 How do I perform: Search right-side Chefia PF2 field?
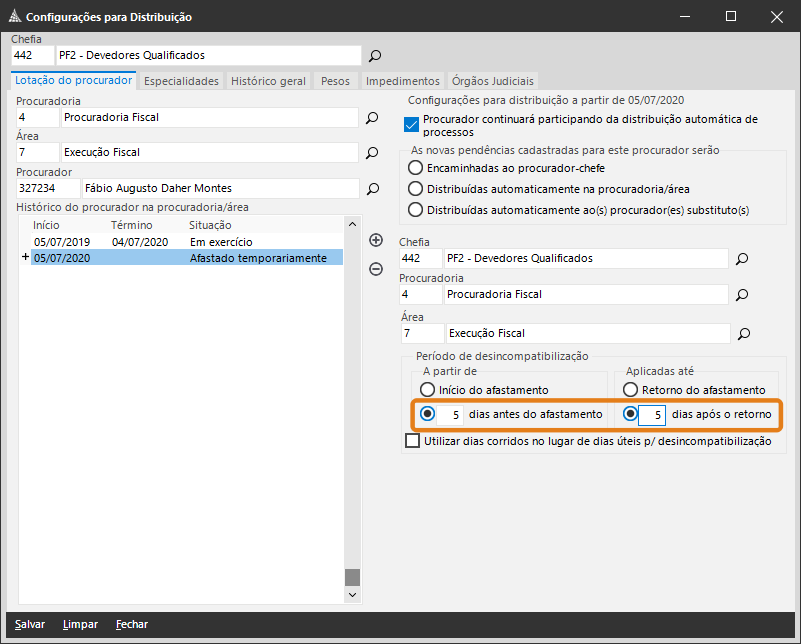point(742,259)
